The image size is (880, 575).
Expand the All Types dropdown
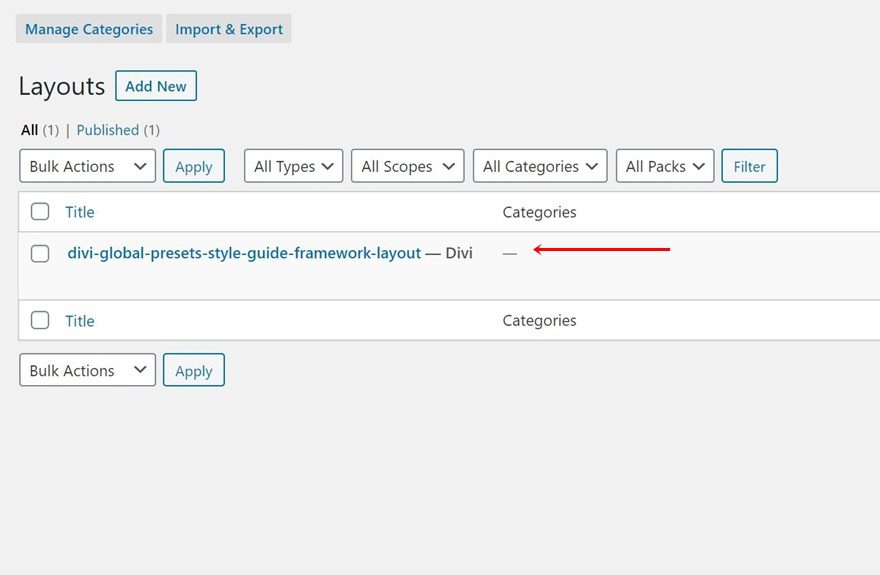(x=293, y=166)
